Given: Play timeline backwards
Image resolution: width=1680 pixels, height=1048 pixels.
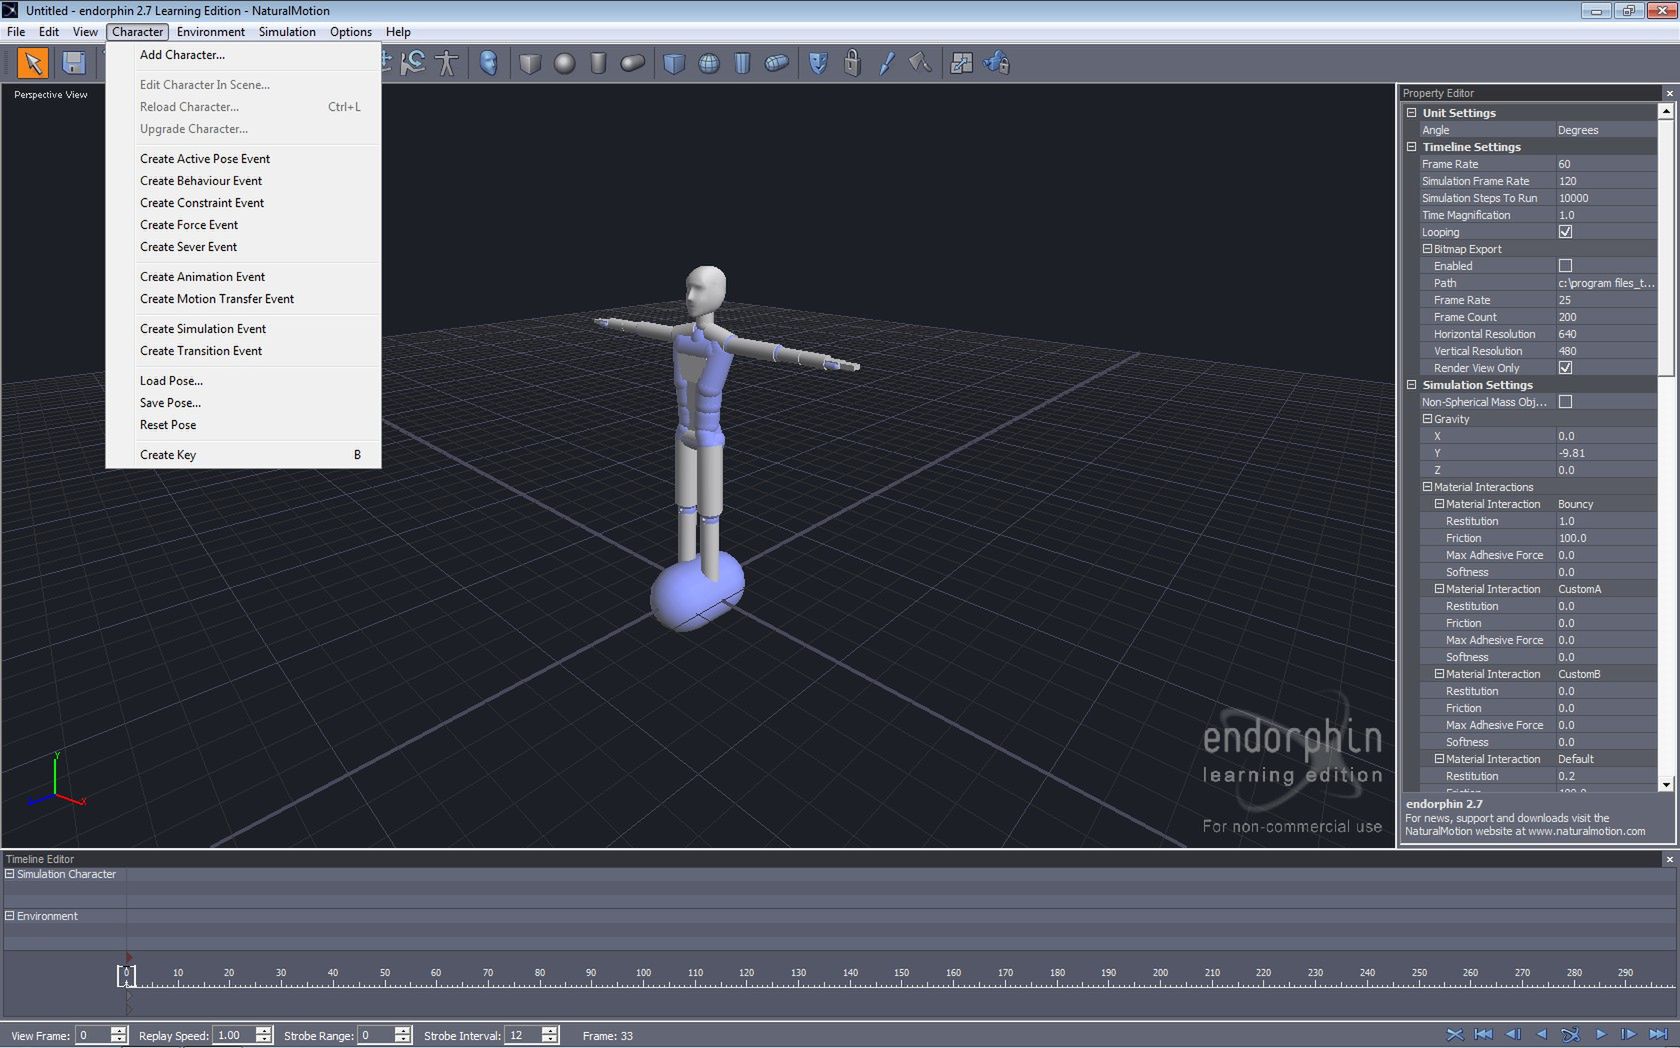Looking at the screenshot, I should click(1542, 1034).
